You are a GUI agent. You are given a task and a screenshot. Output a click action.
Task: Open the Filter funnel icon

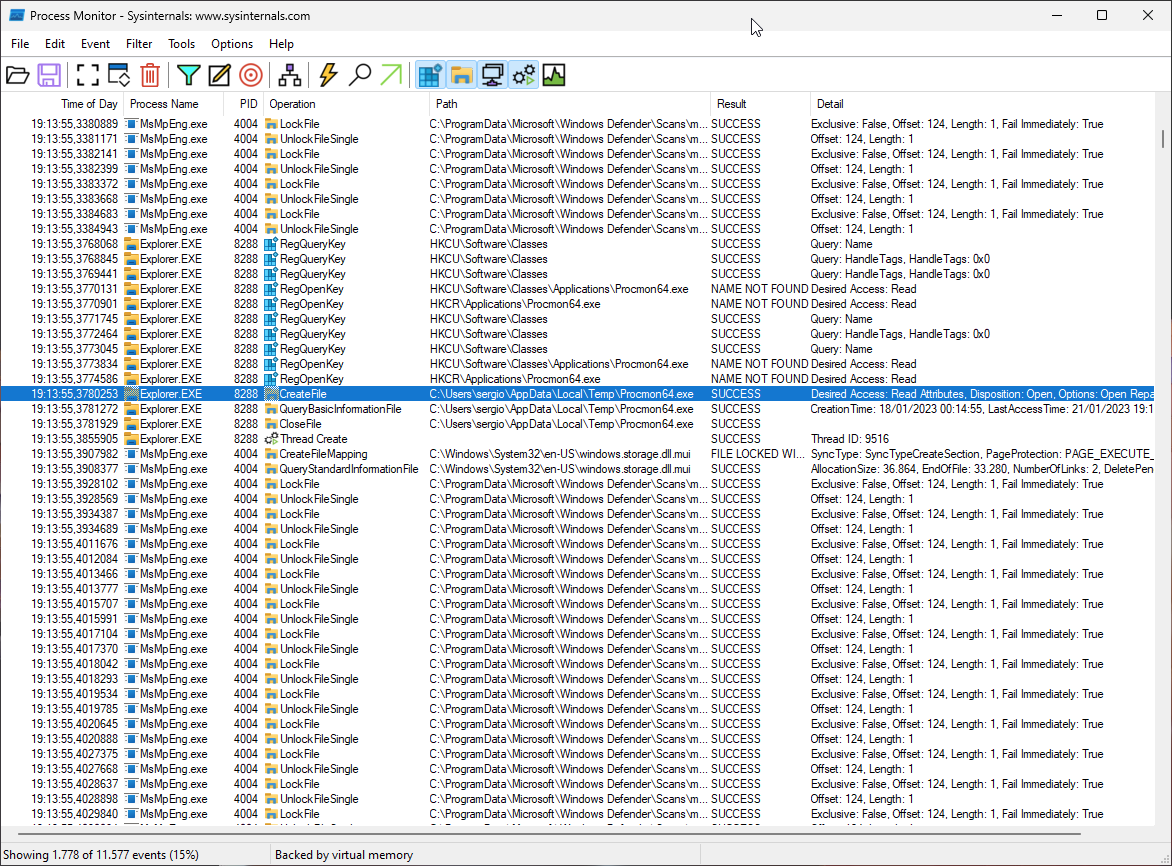point(189,75)
